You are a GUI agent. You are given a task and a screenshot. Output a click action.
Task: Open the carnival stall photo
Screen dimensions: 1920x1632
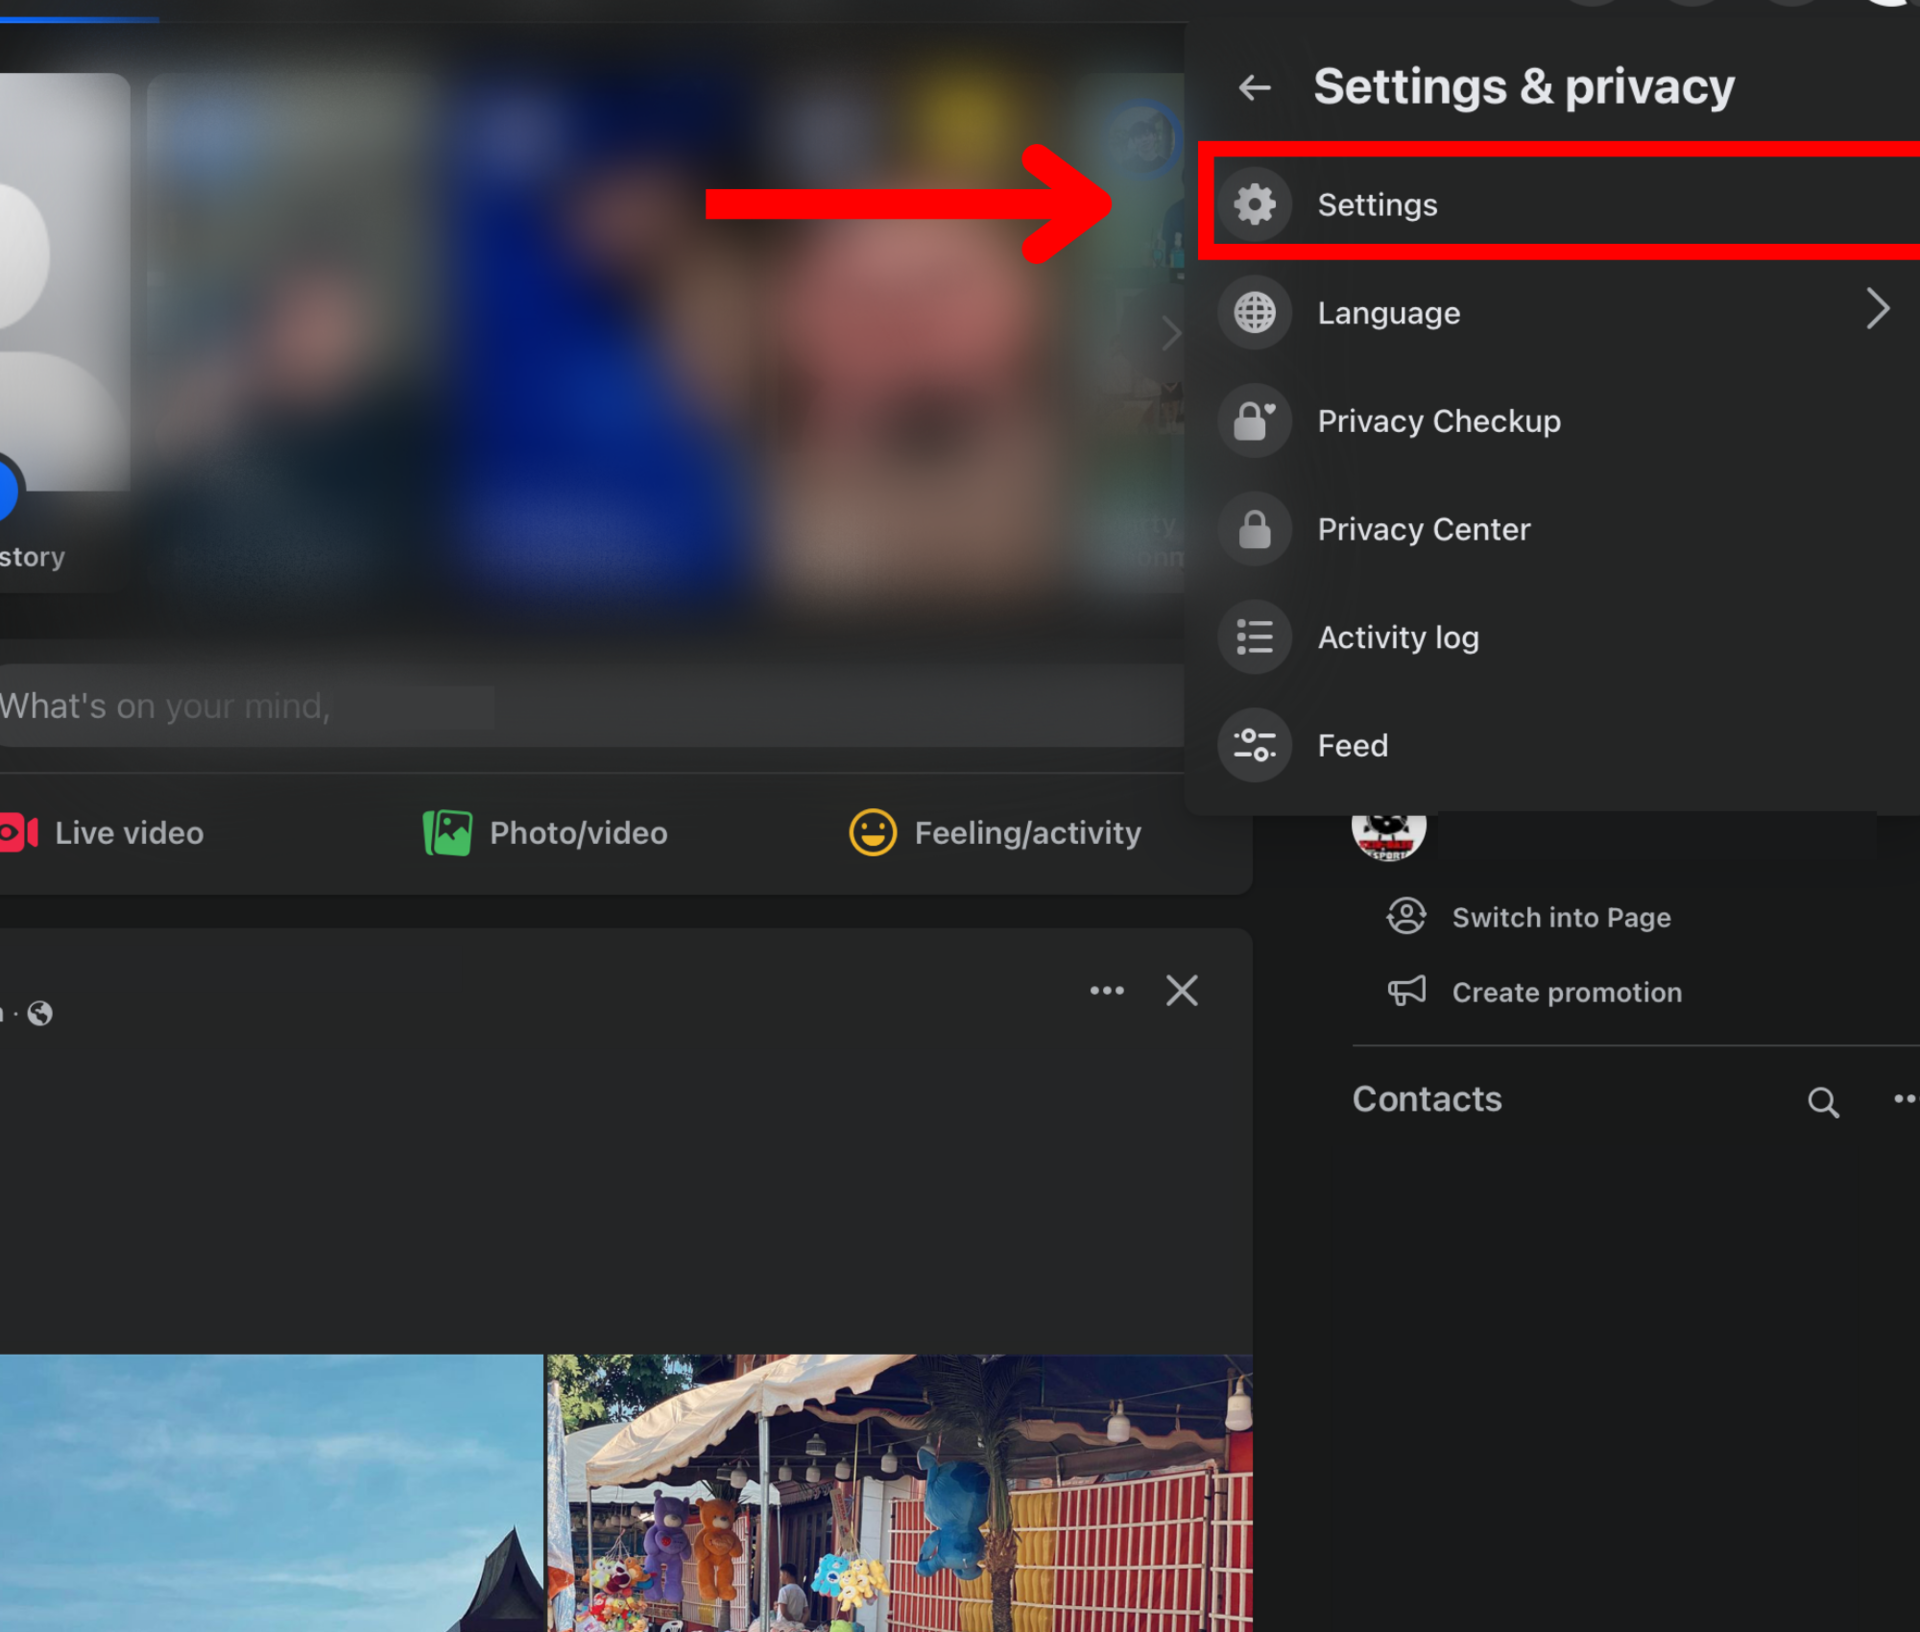pyautogui.click(x=899, y=1492)
